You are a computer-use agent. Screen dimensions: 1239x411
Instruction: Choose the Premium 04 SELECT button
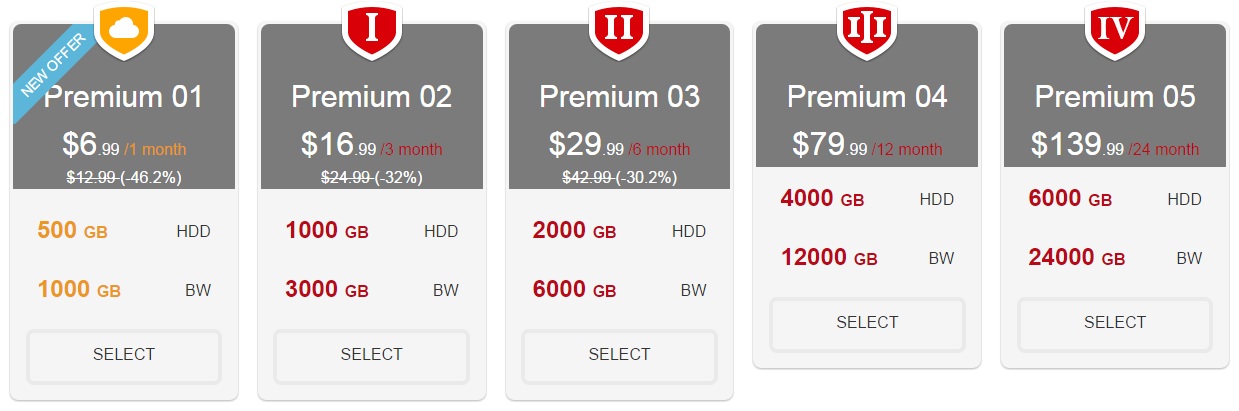pyautogui.click(x=867, y=323)
